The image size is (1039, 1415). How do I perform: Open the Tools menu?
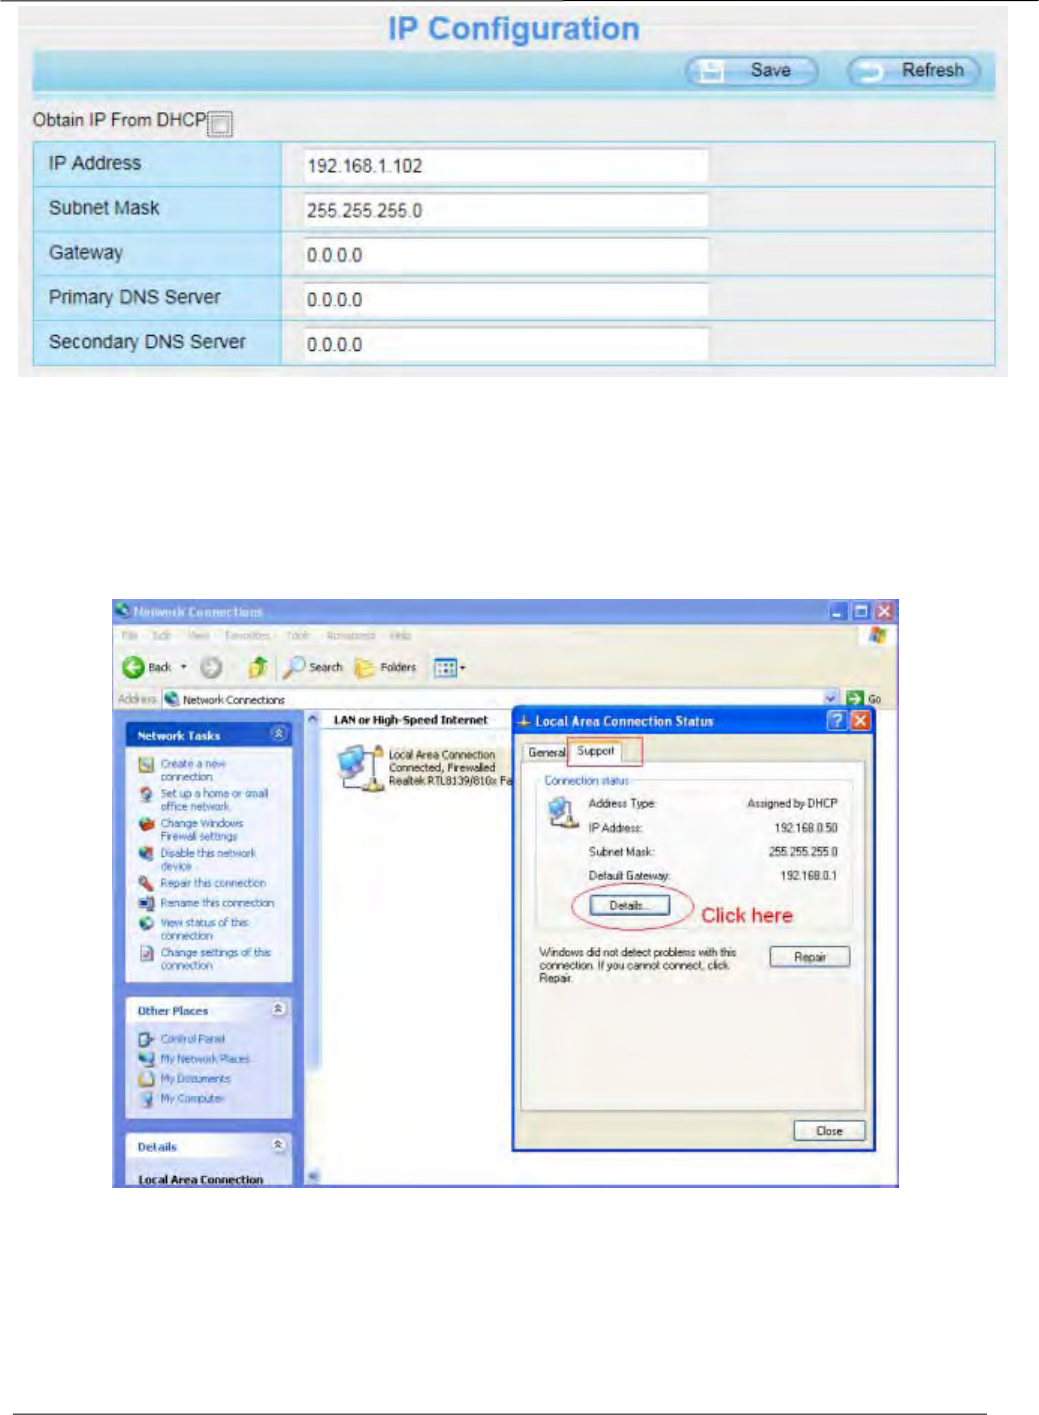coord(298,636)
